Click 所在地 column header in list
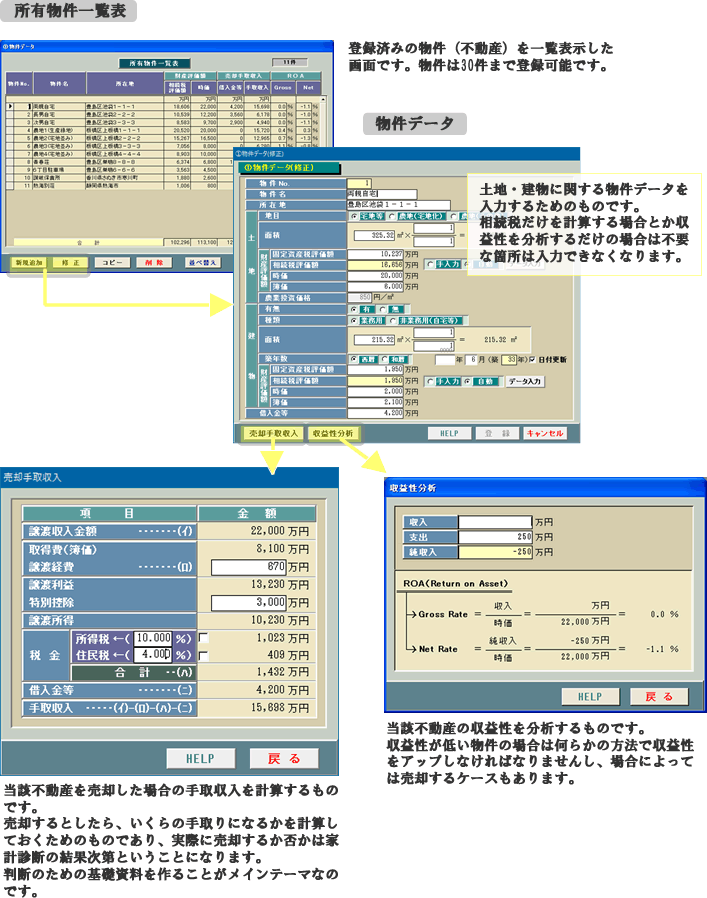The image size is (707, 898). click(x=125, y=84)
